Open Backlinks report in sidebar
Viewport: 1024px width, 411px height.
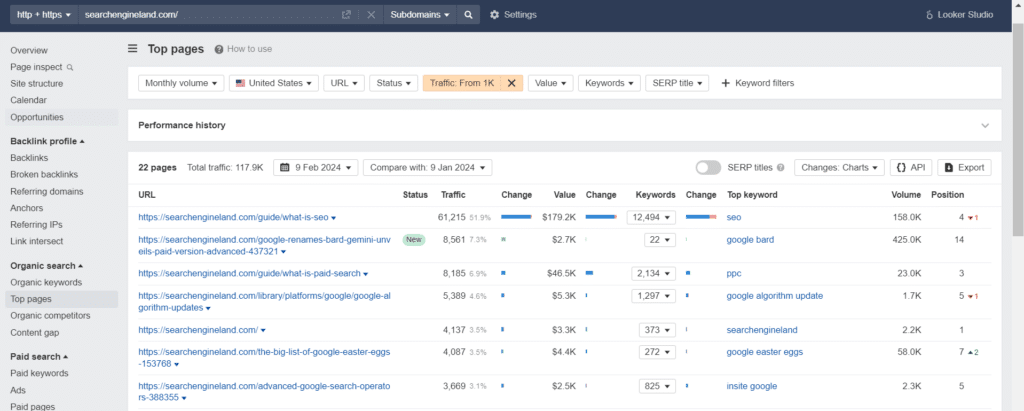coord(29,157)
